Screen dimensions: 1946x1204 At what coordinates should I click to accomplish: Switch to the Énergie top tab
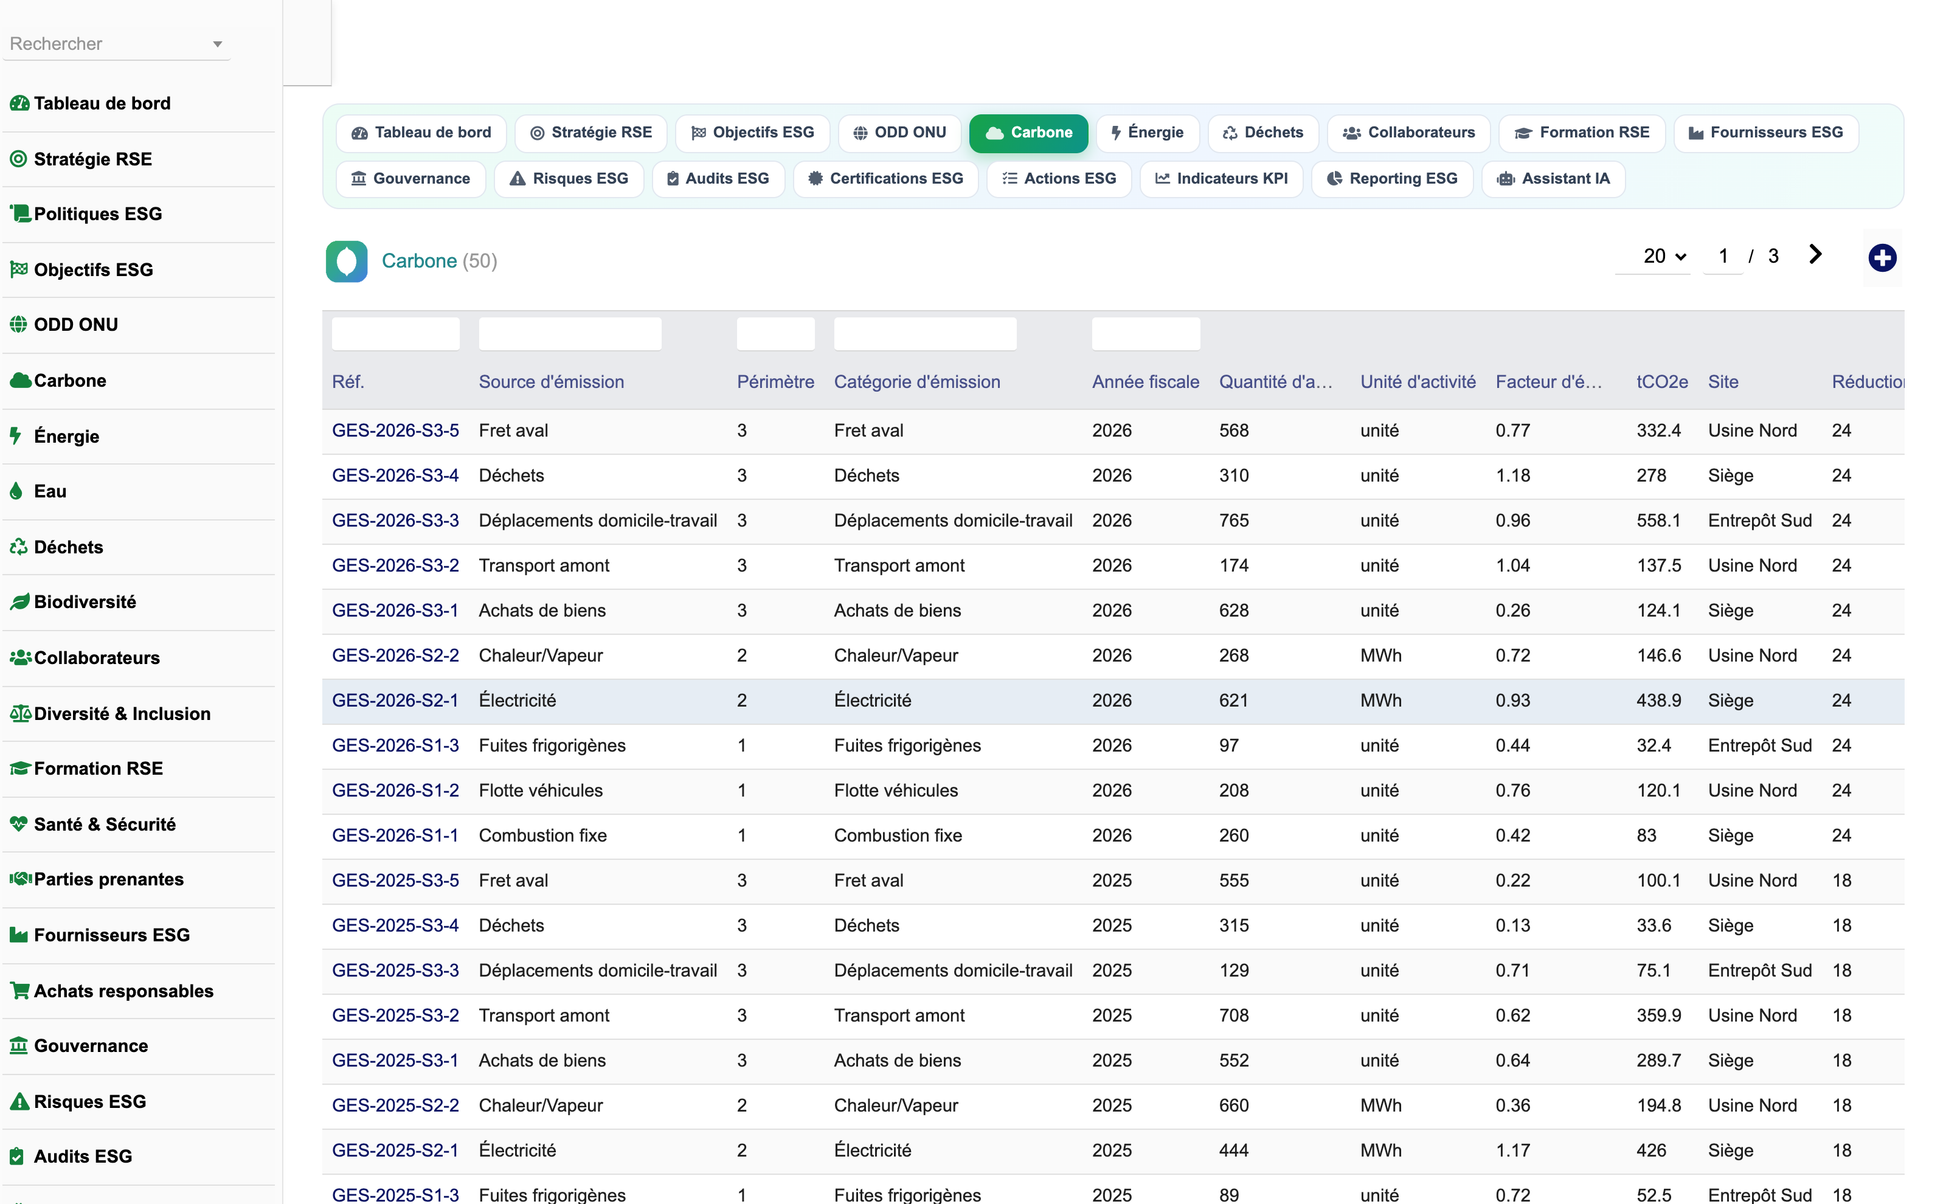coord(1147,133)
